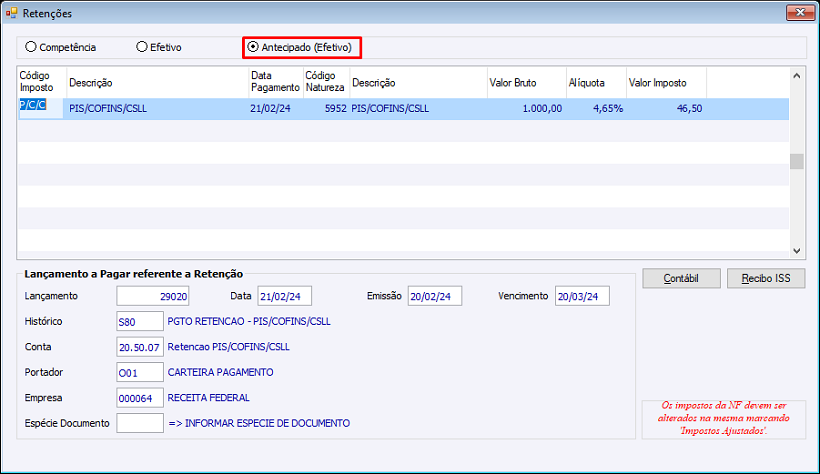Click the grid scrollbar down arrow
This screenshot has width=820, height=474.
tap(796, 251)
